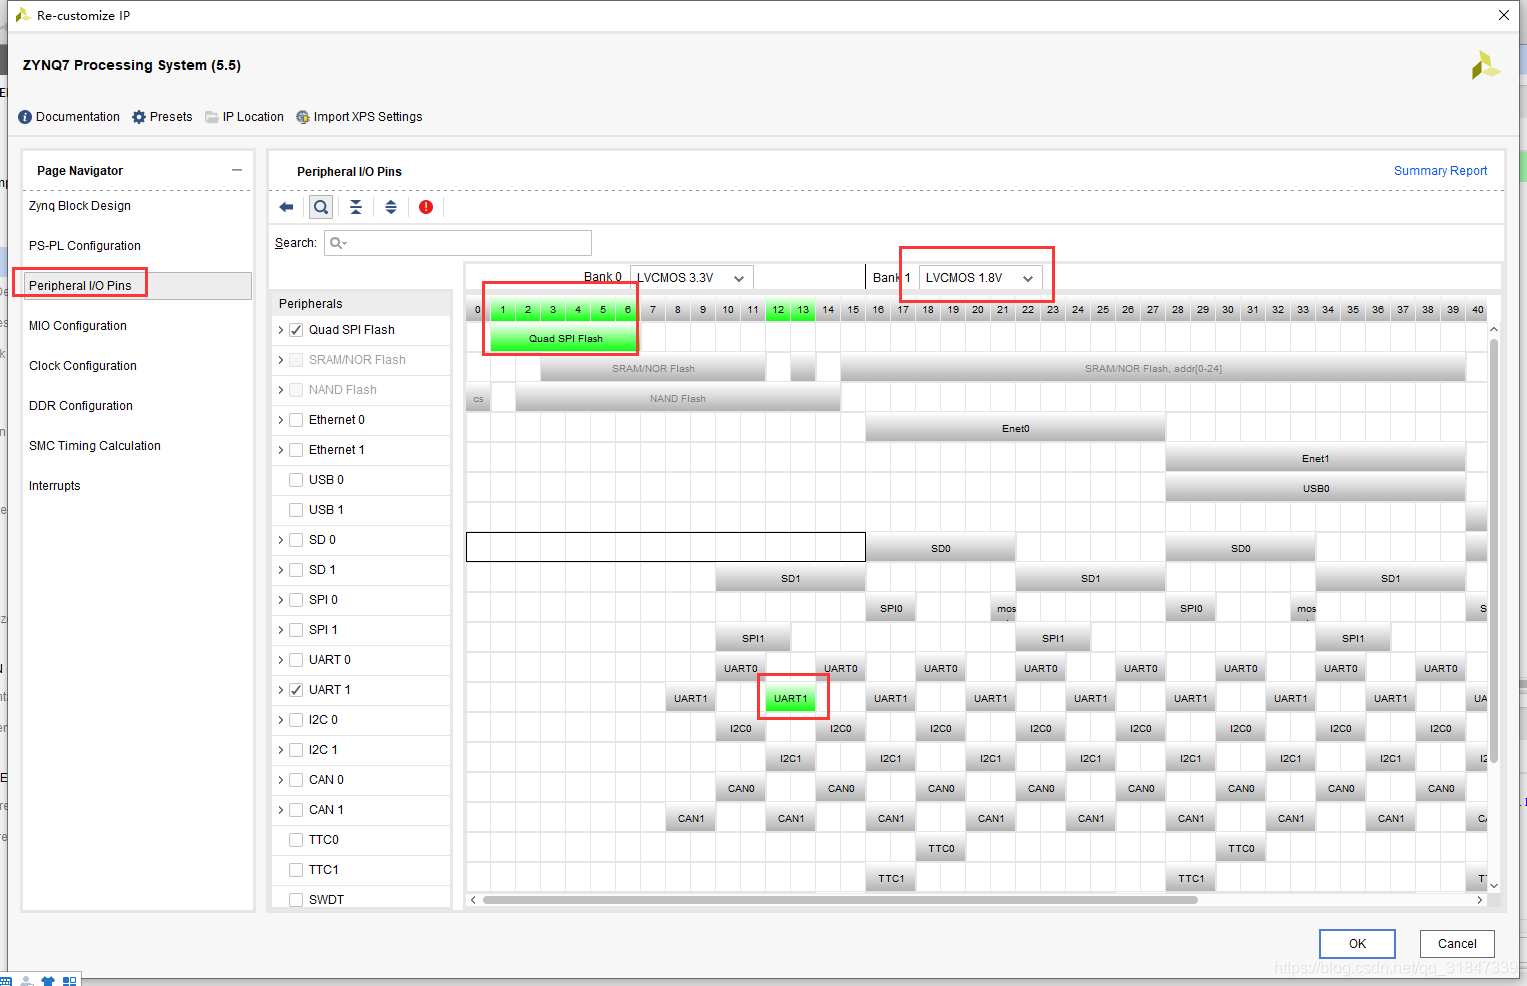Click into the Search input field
This screenshot has height=986, width=1527.
[458, 243]
